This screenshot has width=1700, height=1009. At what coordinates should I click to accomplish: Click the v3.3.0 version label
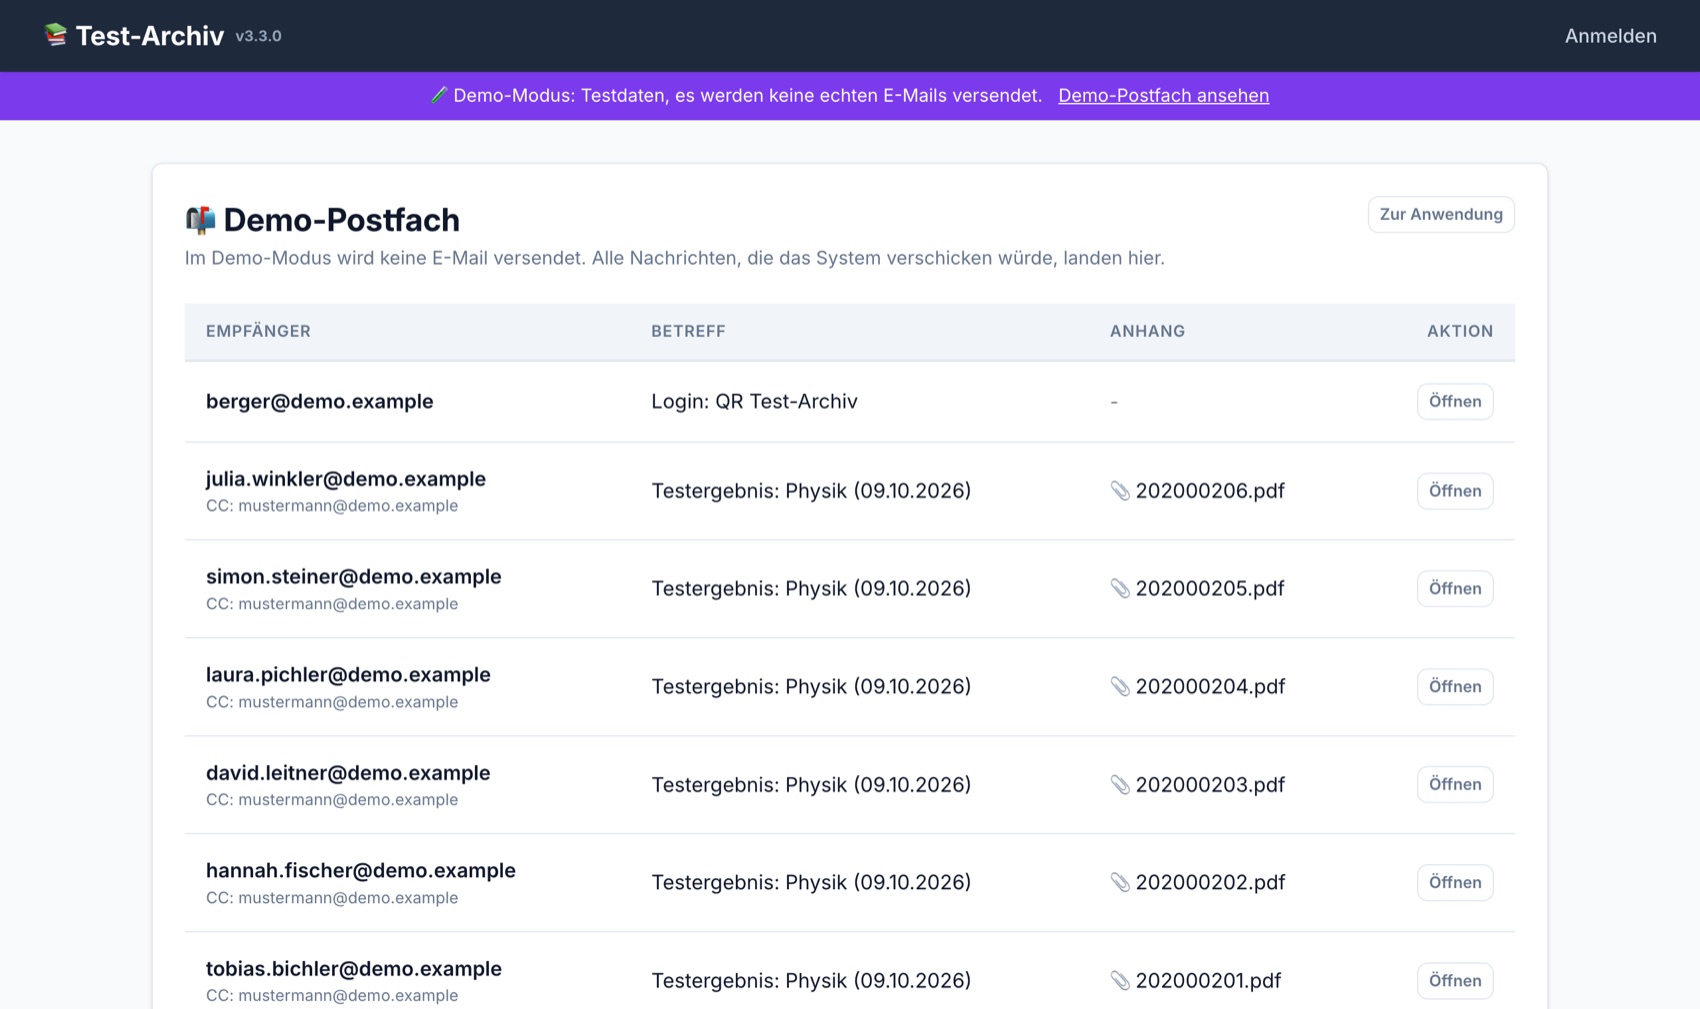coord(258,36)
